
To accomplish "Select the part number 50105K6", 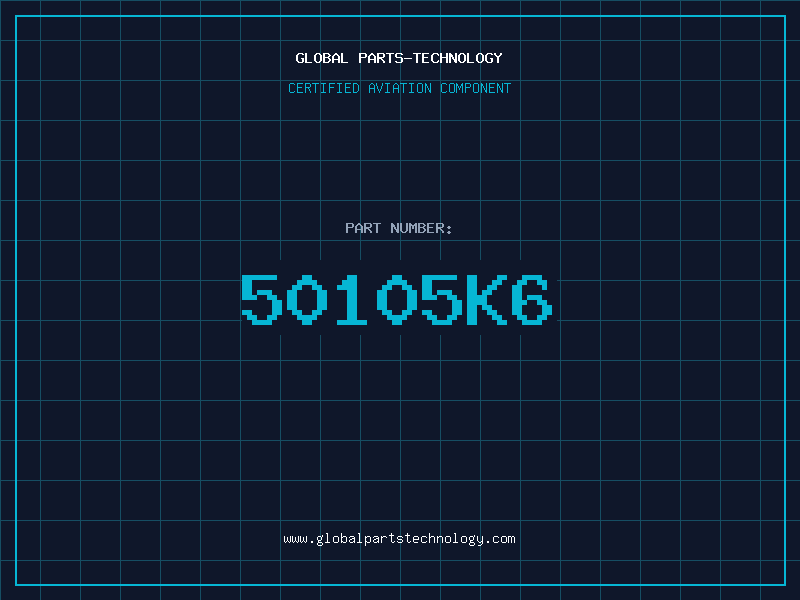I will tap(397, 300).
